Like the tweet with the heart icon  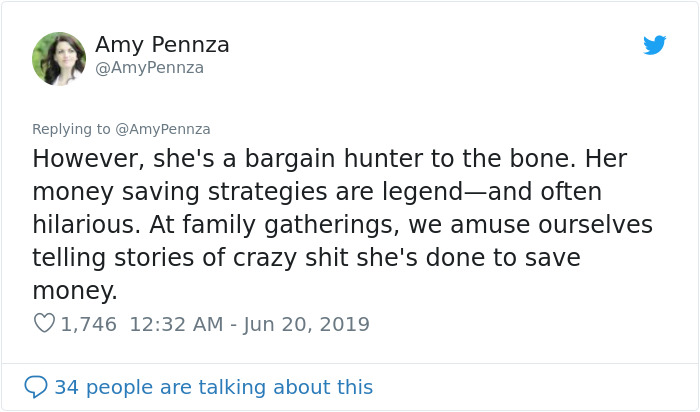(44, 324)
